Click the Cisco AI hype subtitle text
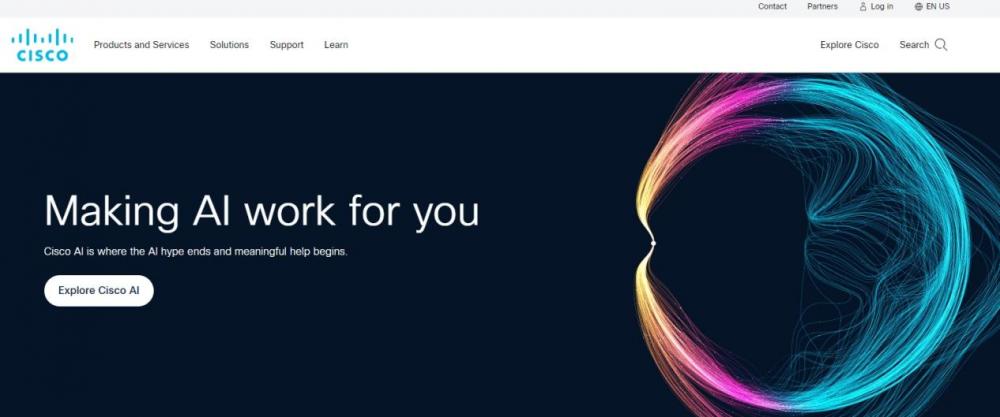 pyautogui.click(x=196, y=251)
